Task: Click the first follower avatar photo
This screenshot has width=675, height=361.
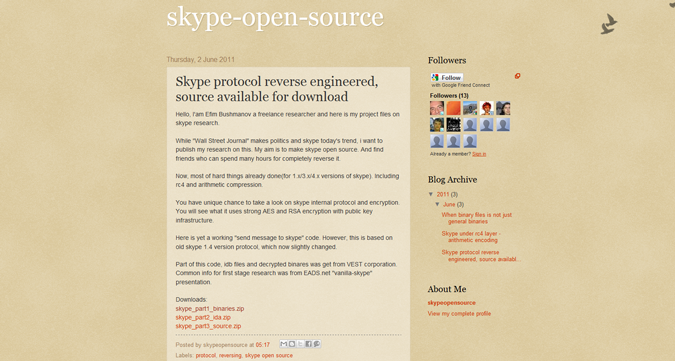Action: coord(437,108)
